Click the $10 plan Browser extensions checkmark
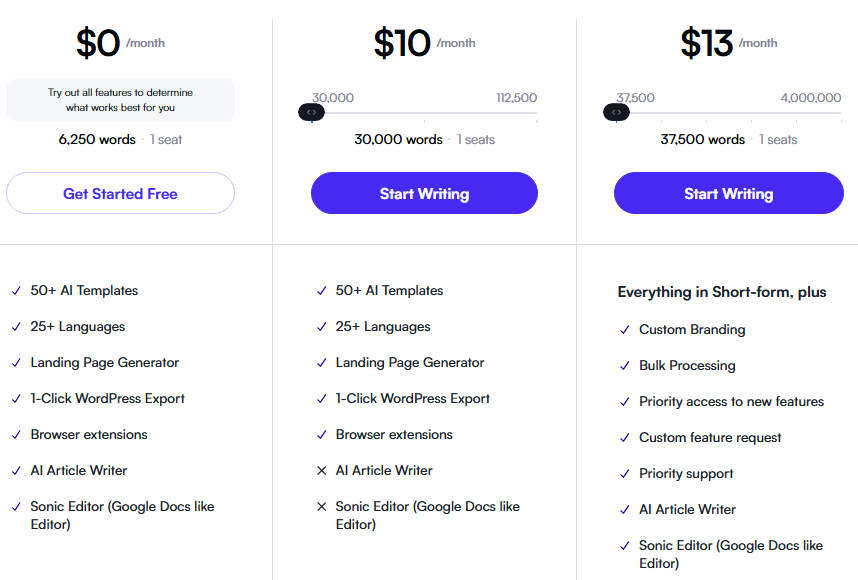858x580 pixels. [x=322, y=435]
